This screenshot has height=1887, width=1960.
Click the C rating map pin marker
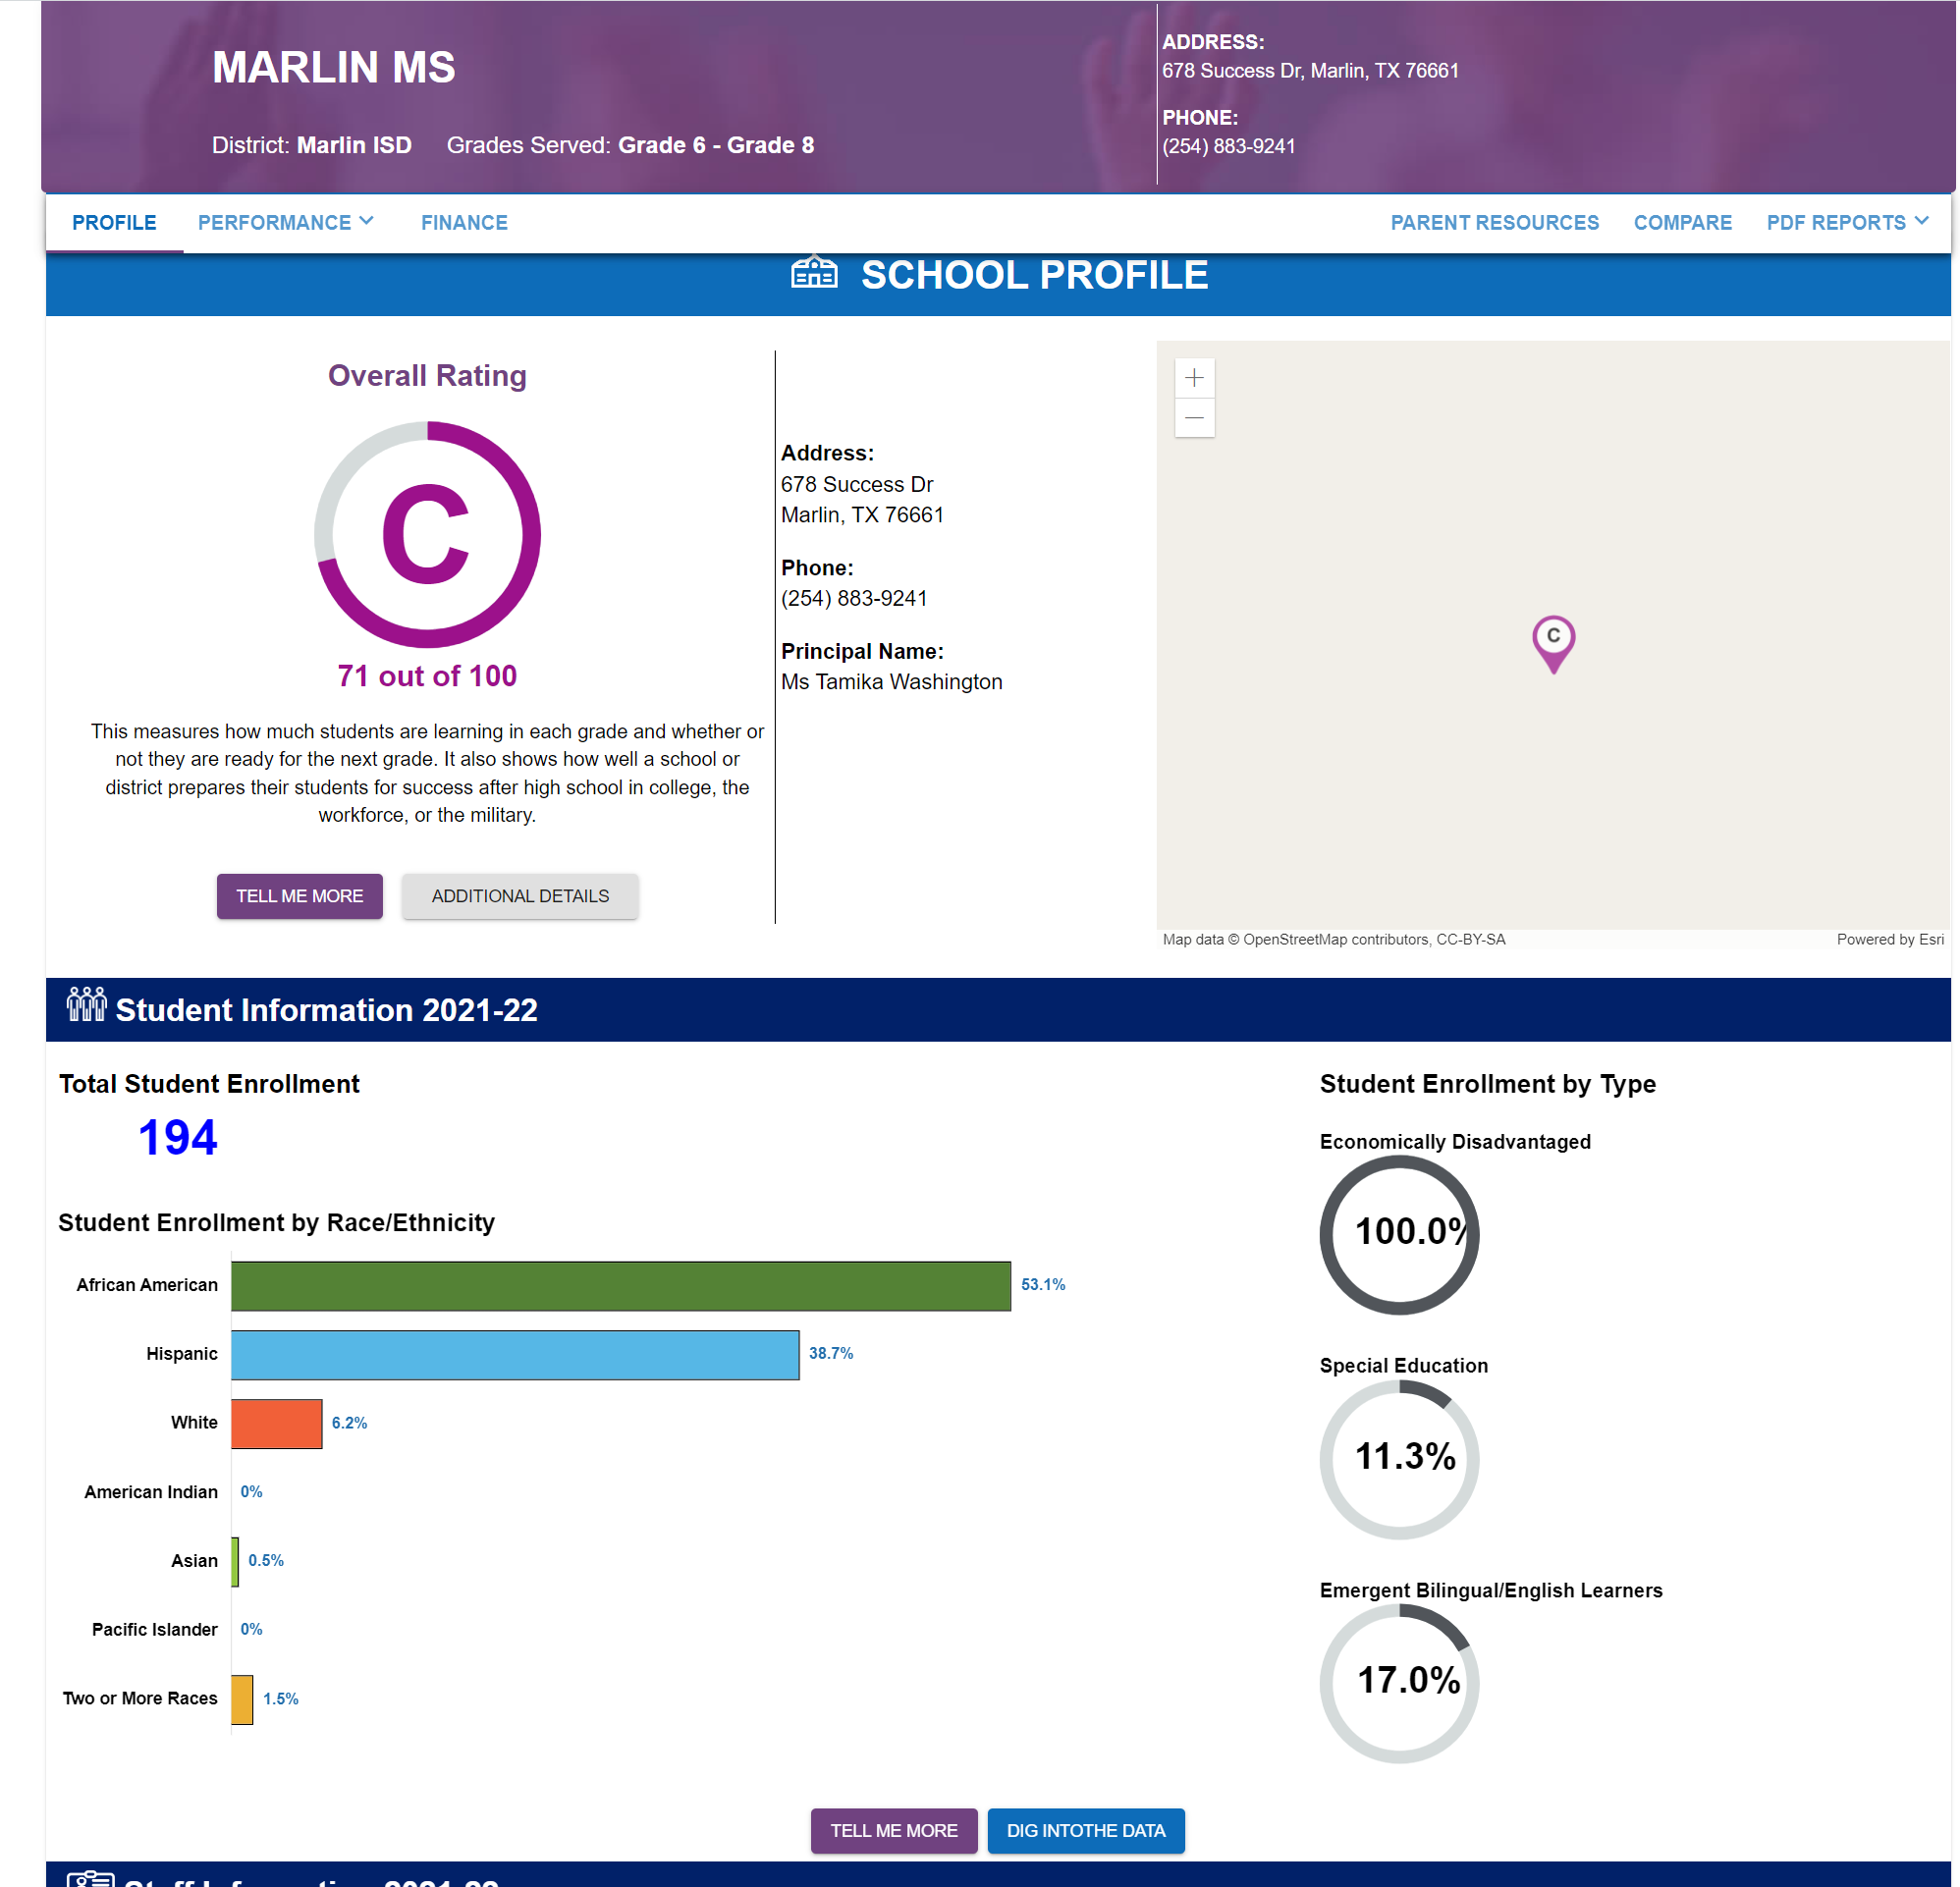[1553, 644]
